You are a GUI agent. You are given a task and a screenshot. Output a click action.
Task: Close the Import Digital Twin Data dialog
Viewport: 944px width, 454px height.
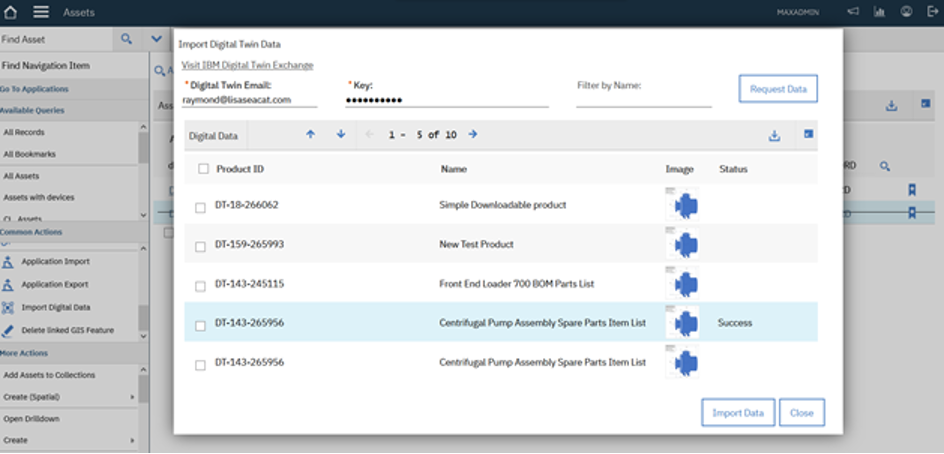coord(802,413)
